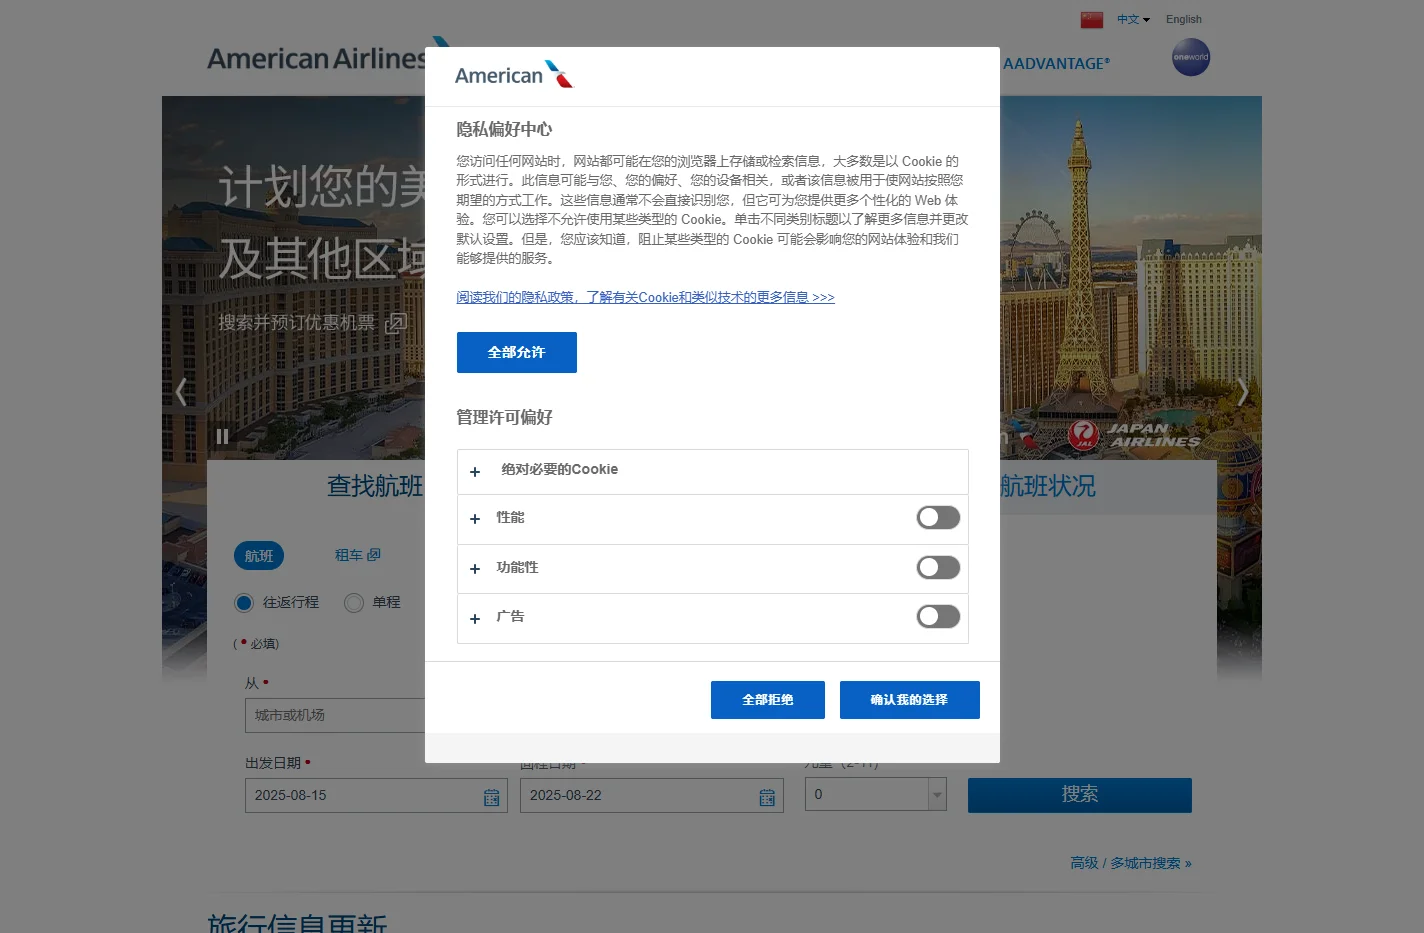
Task: Select the 单程 radio button
Action: (354, 603)
